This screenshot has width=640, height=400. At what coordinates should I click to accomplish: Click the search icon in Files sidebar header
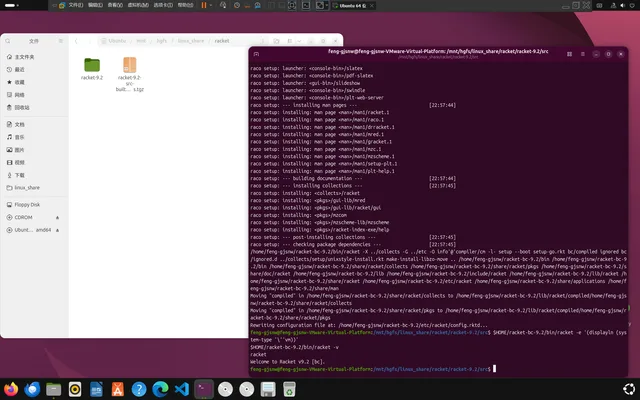point(8,41)
